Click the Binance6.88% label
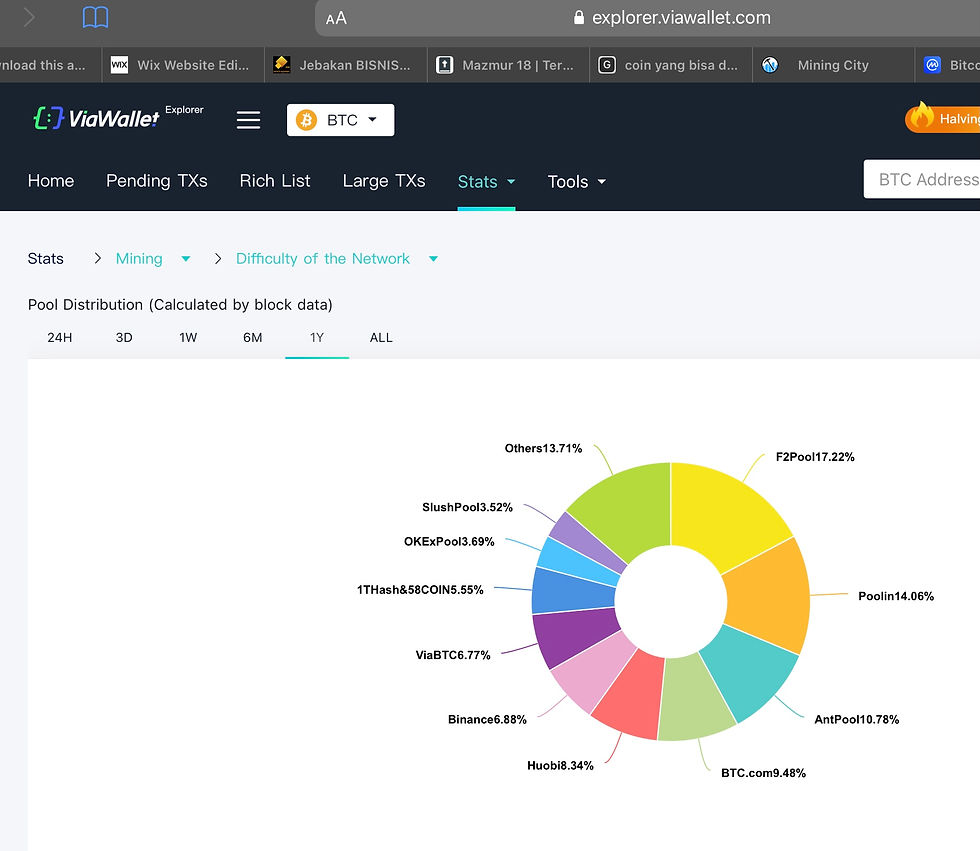This screenshot has height=851, width=980. [487, 719]
